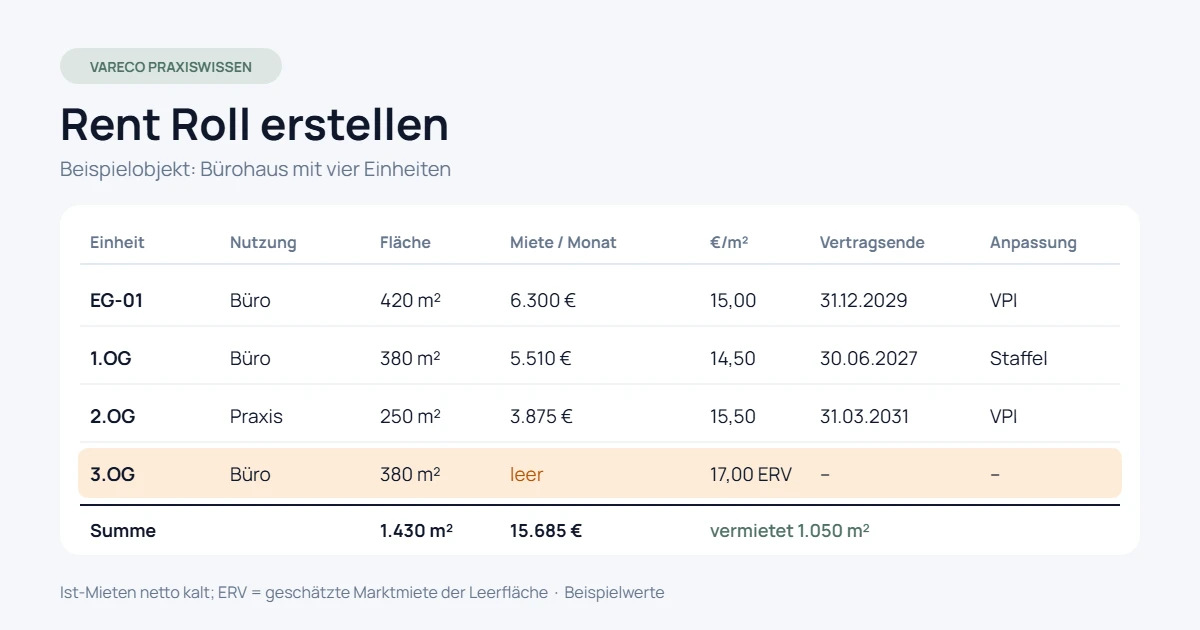Click usage "Praxis"

click(x=256, y=416)
